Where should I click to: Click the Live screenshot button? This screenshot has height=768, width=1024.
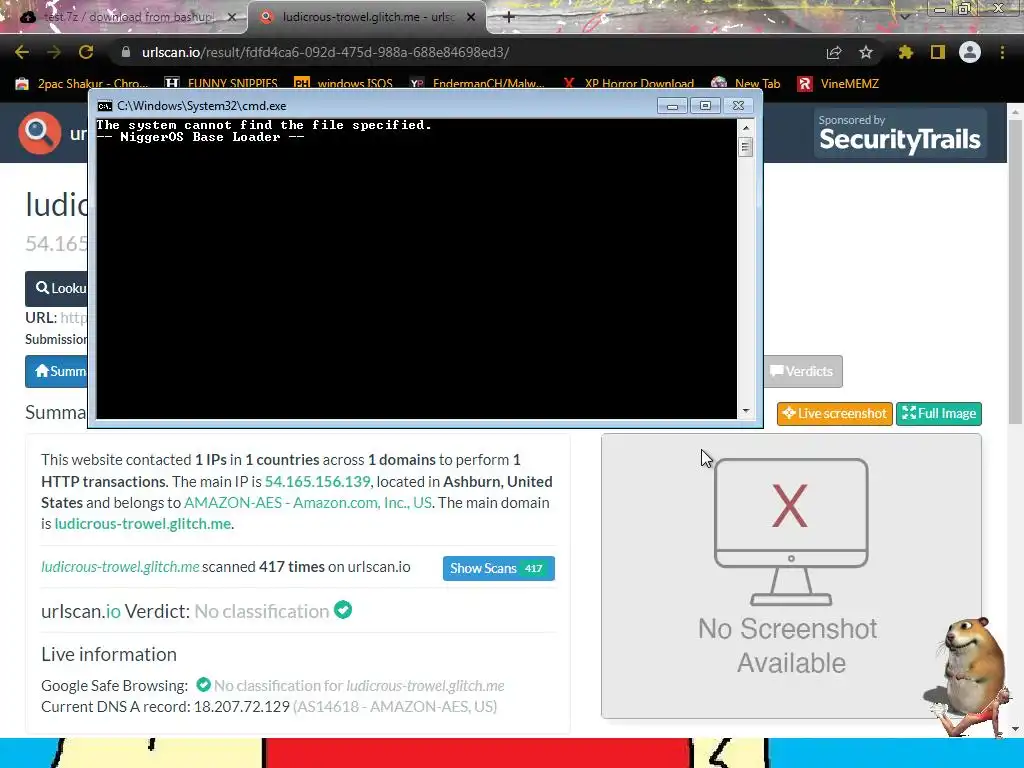click(835, 413)
